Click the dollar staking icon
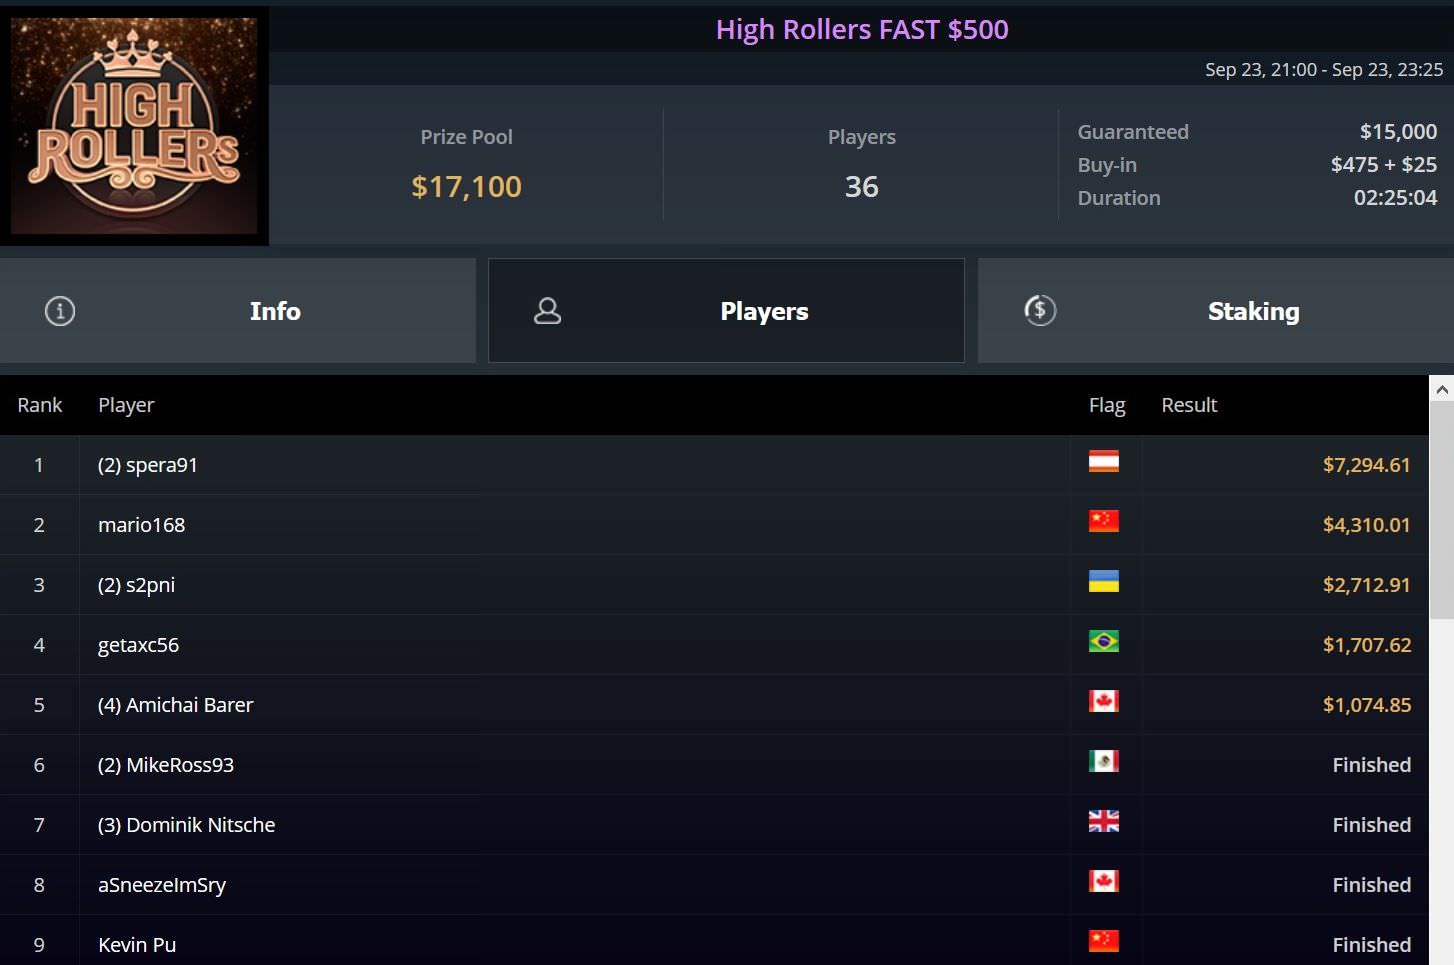 coord(1040,310)
